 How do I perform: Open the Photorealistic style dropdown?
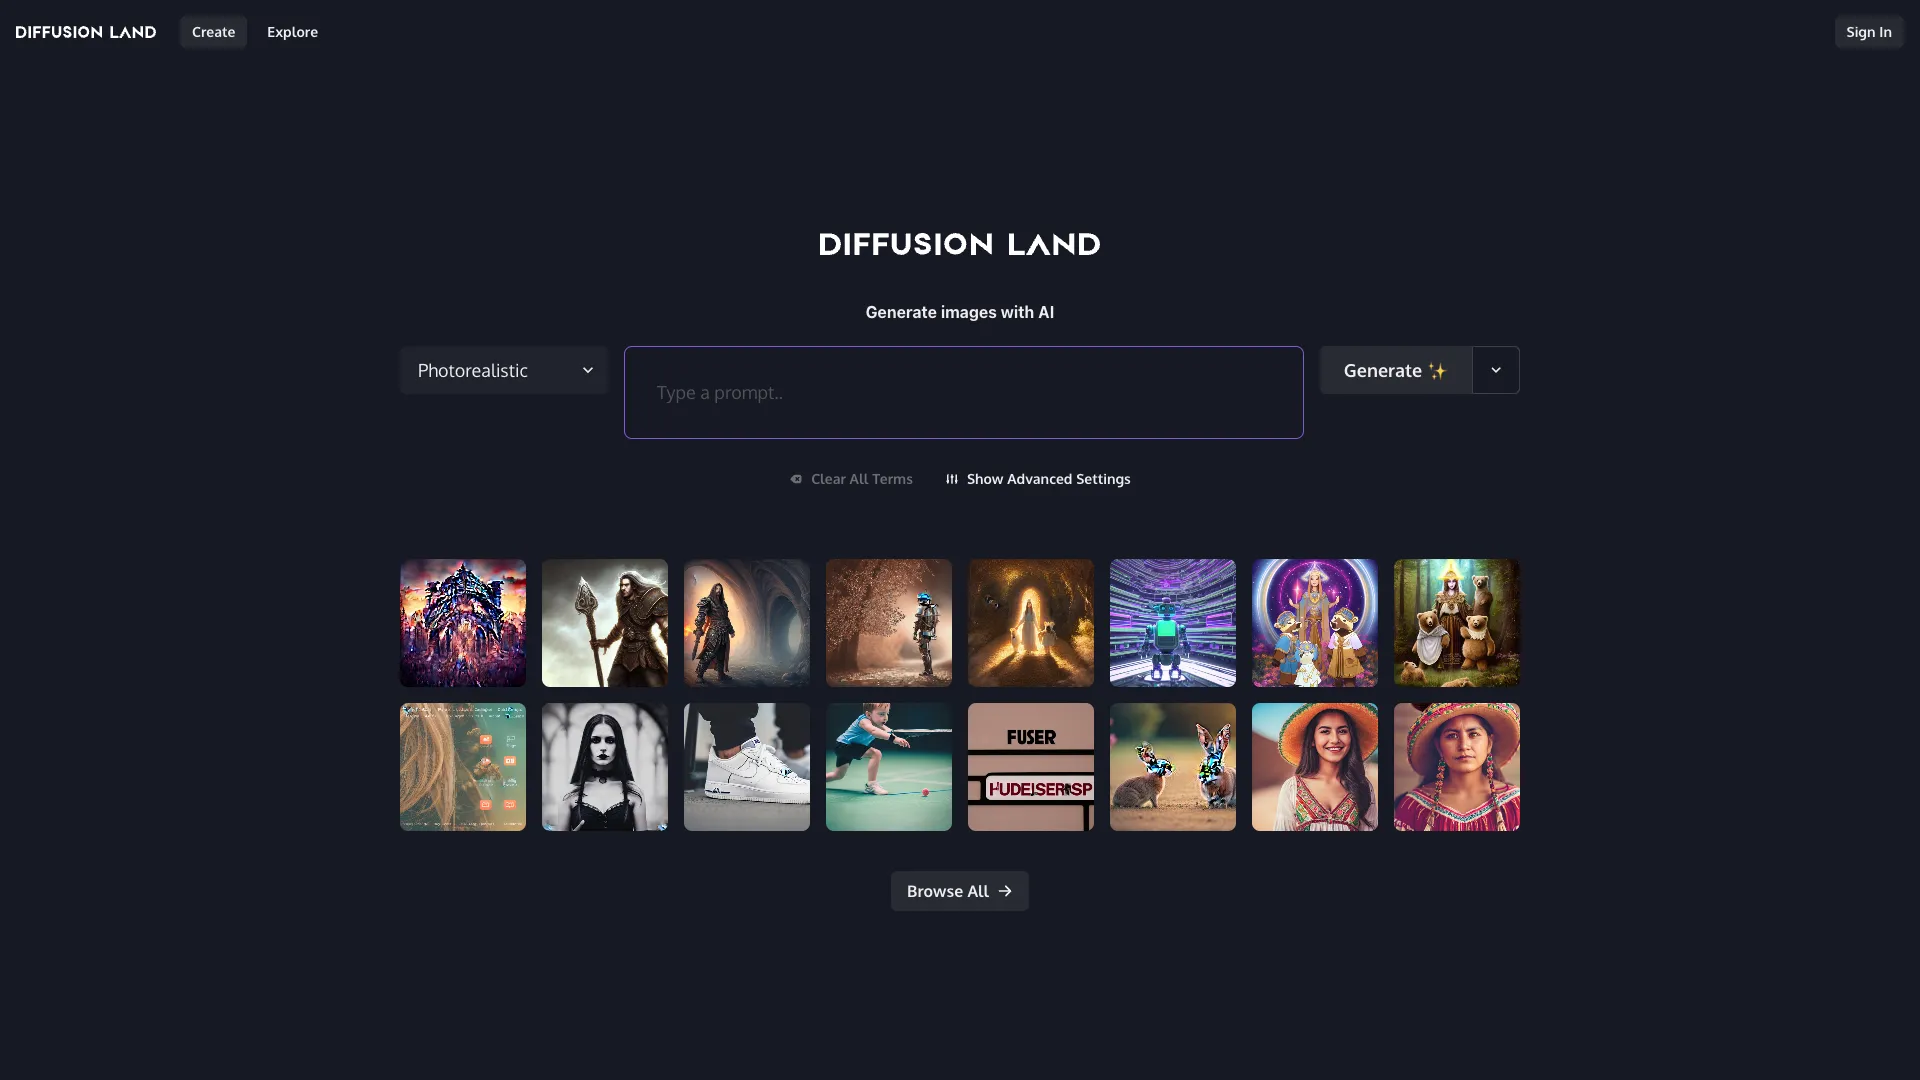504,370
